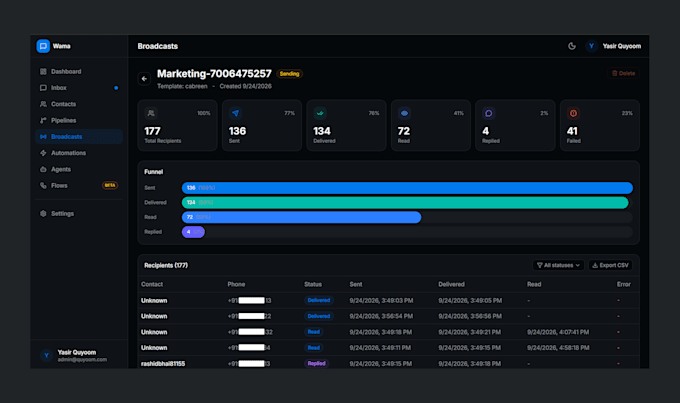The image size is (680, 403).
Task: Click the Read funnel bar
Action: click(301, 217)
